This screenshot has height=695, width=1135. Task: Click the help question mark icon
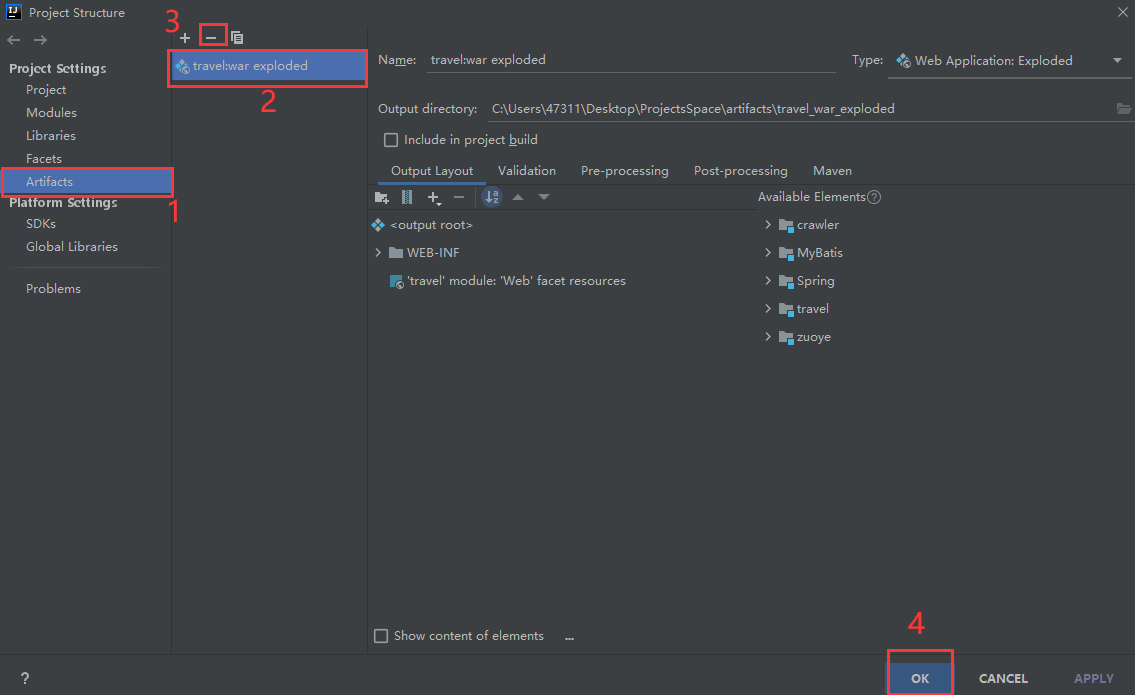(25, 677)
